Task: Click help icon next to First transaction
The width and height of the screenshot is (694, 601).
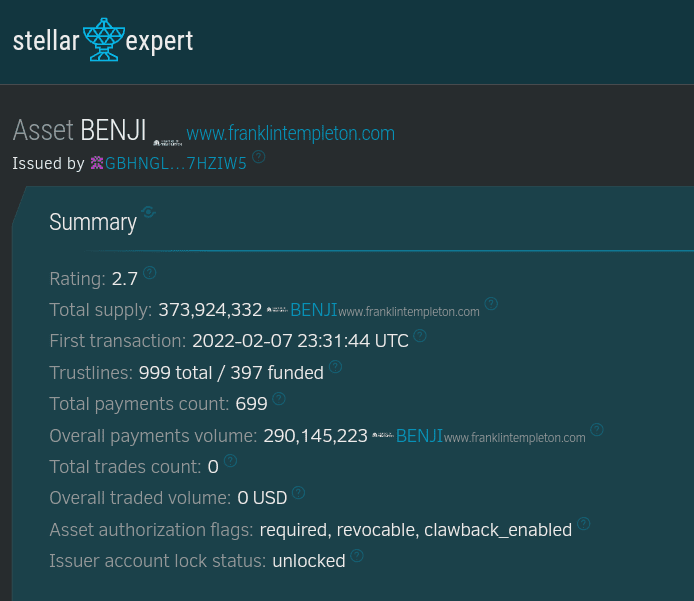Action: coord(420,336)
